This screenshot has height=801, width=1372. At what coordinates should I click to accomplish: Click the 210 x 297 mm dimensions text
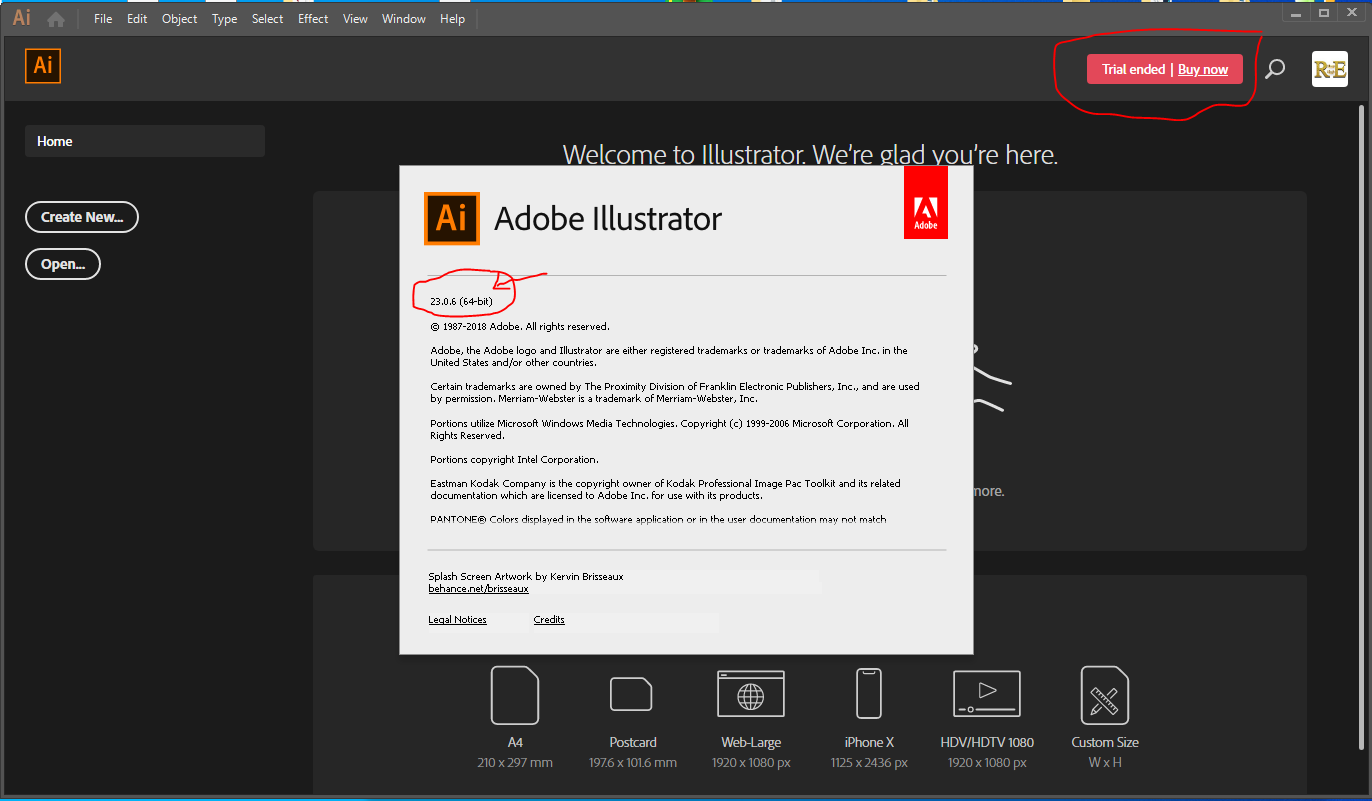click(515, 763)
